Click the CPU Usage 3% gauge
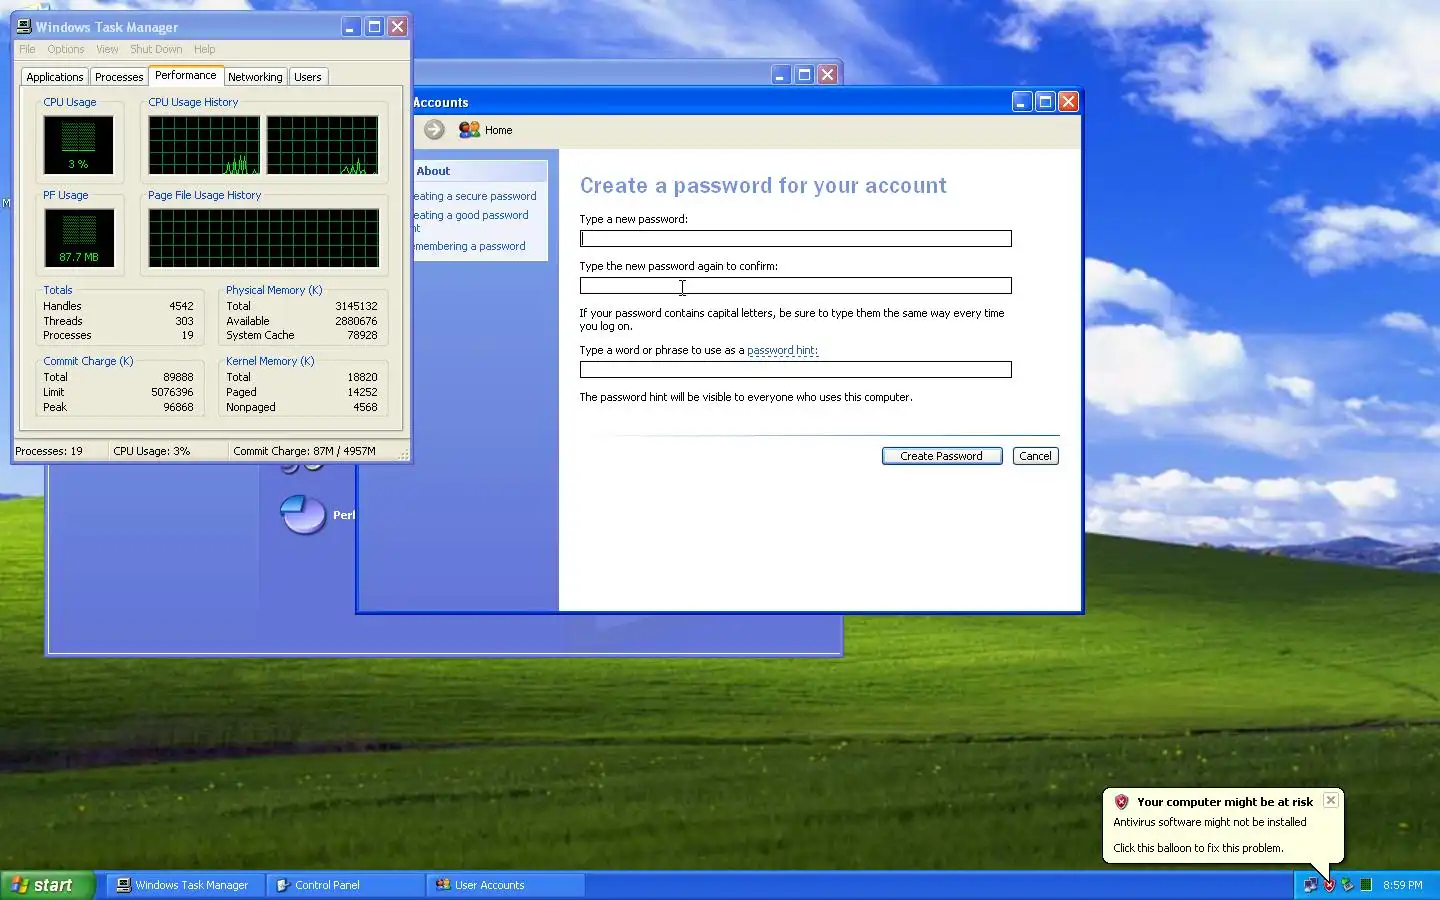 click(x=78, y=145)
